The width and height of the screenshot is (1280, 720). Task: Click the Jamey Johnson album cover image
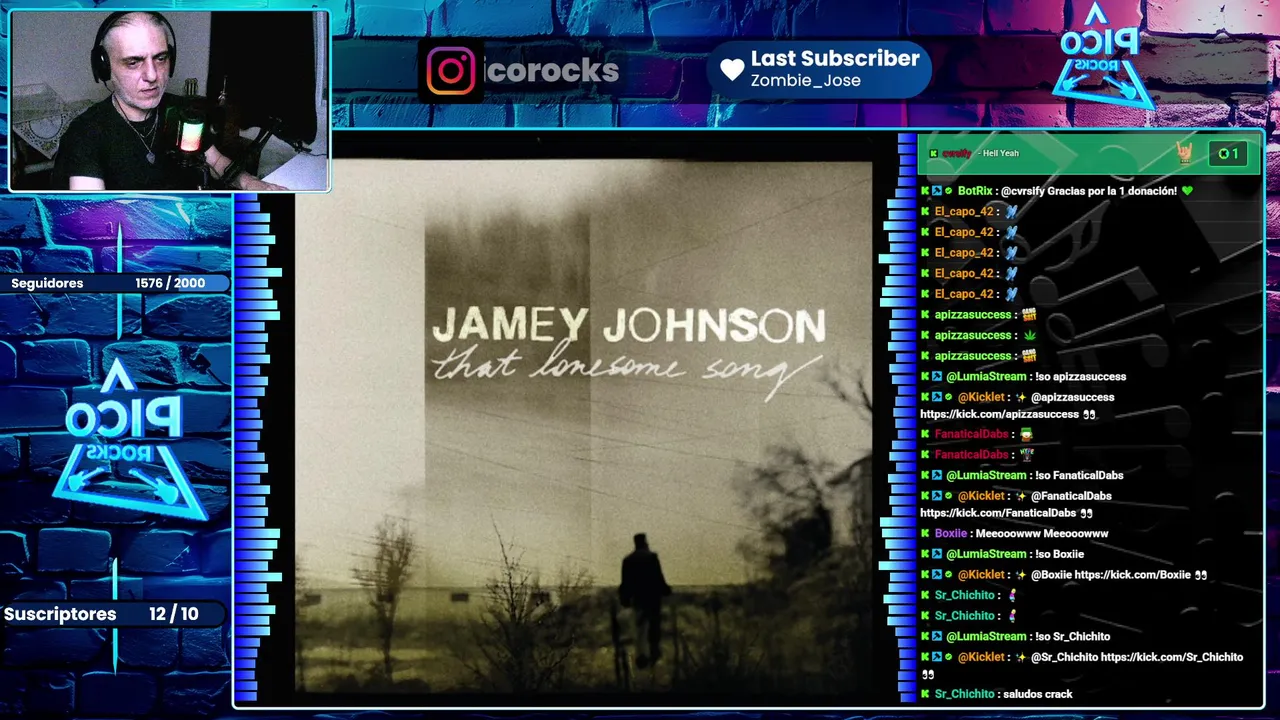point(583,428)
